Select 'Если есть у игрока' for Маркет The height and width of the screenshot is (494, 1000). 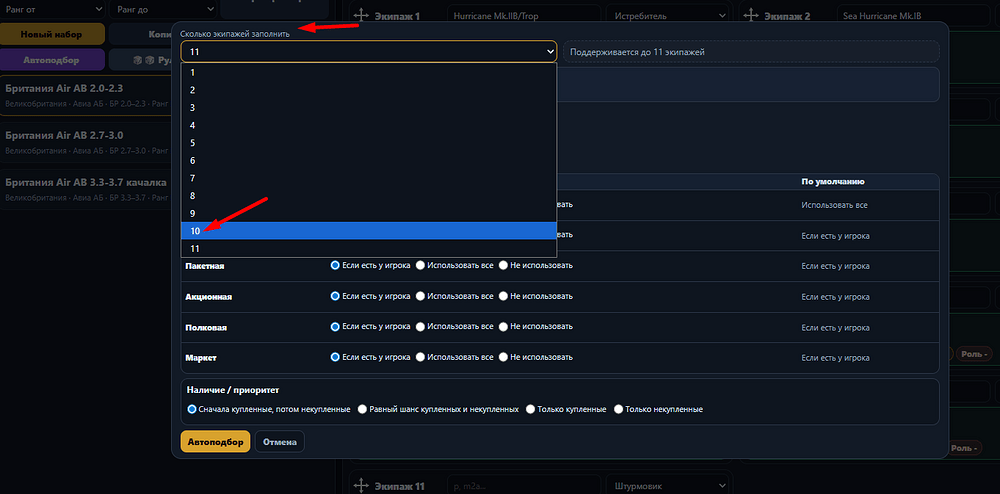(335, 357)
